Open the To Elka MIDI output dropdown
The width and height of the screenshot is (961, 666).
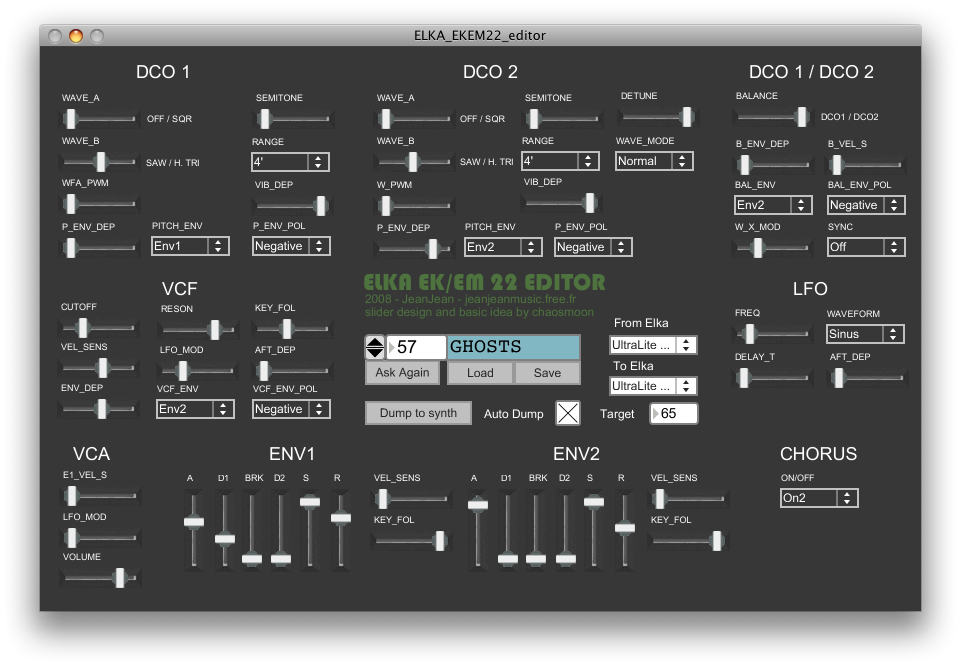(x=653, y=386)
